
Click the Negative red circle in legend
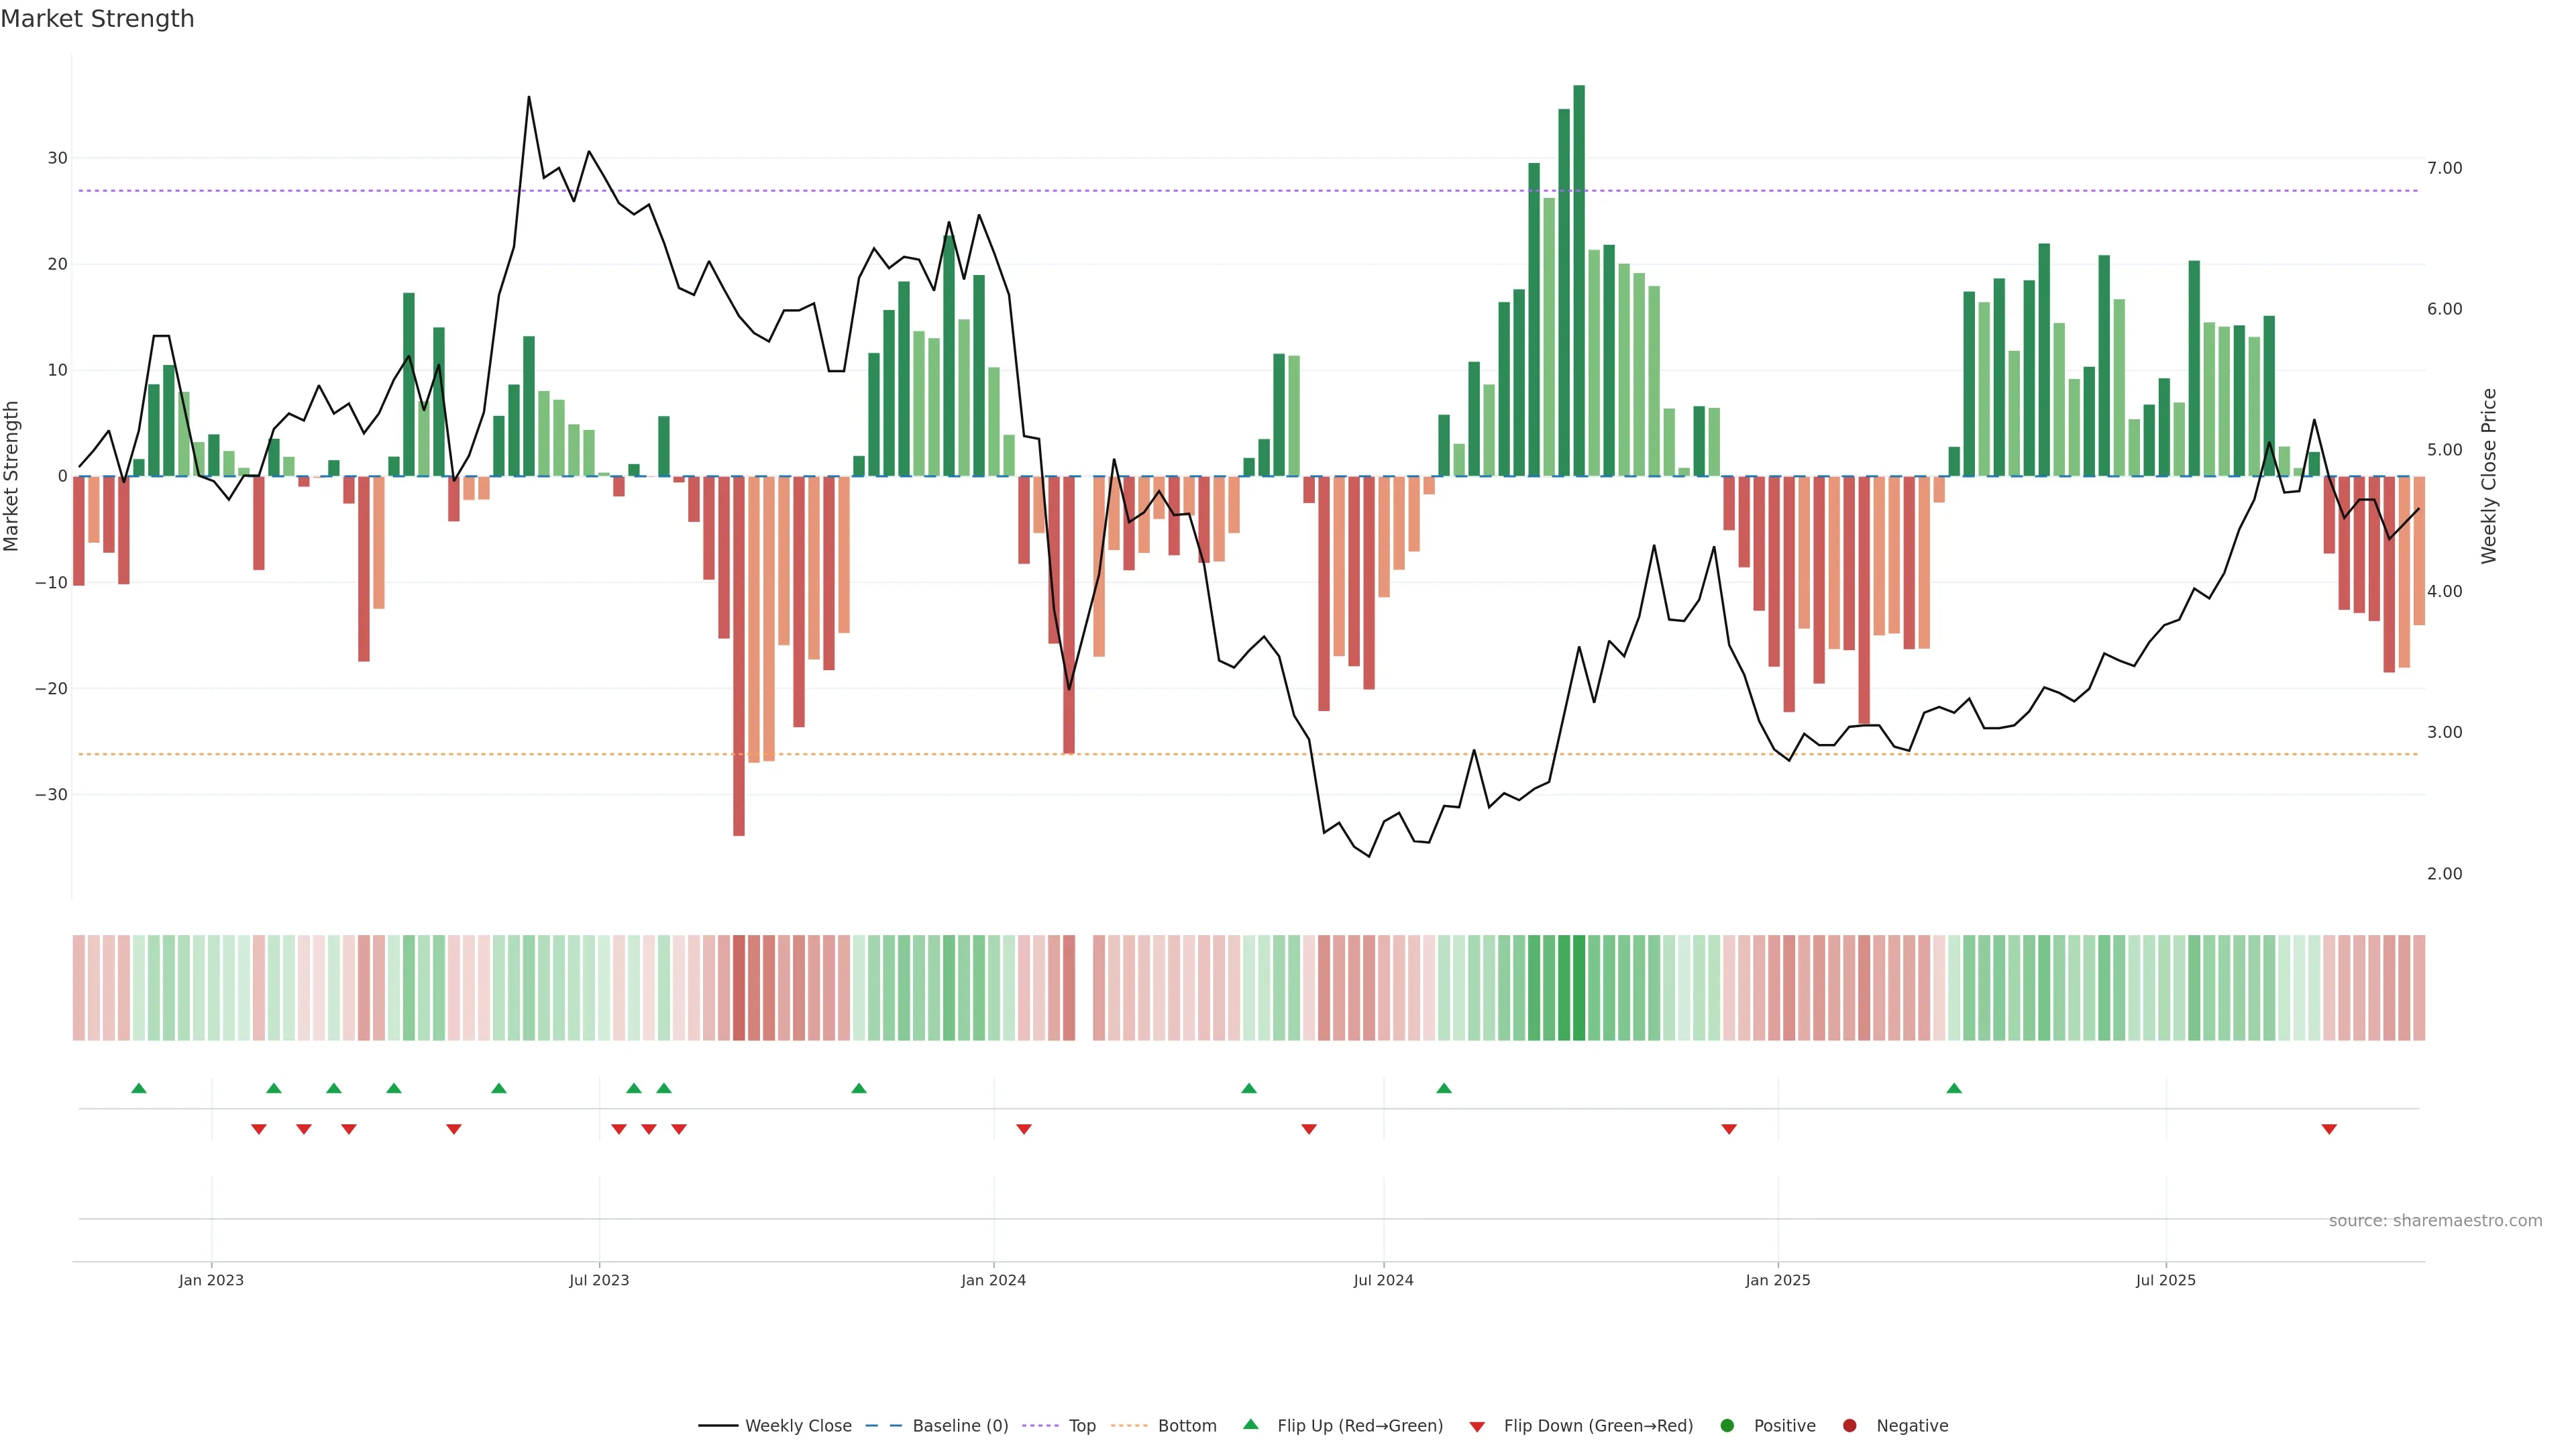1849,1426
